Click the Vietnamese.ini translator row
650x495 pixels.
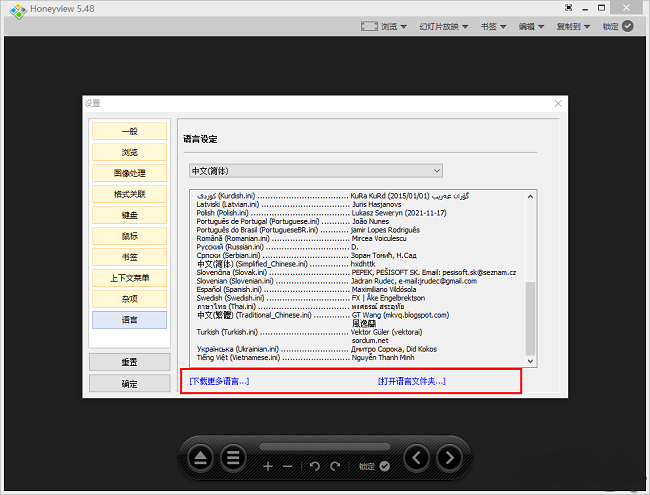tap(306, 357)
